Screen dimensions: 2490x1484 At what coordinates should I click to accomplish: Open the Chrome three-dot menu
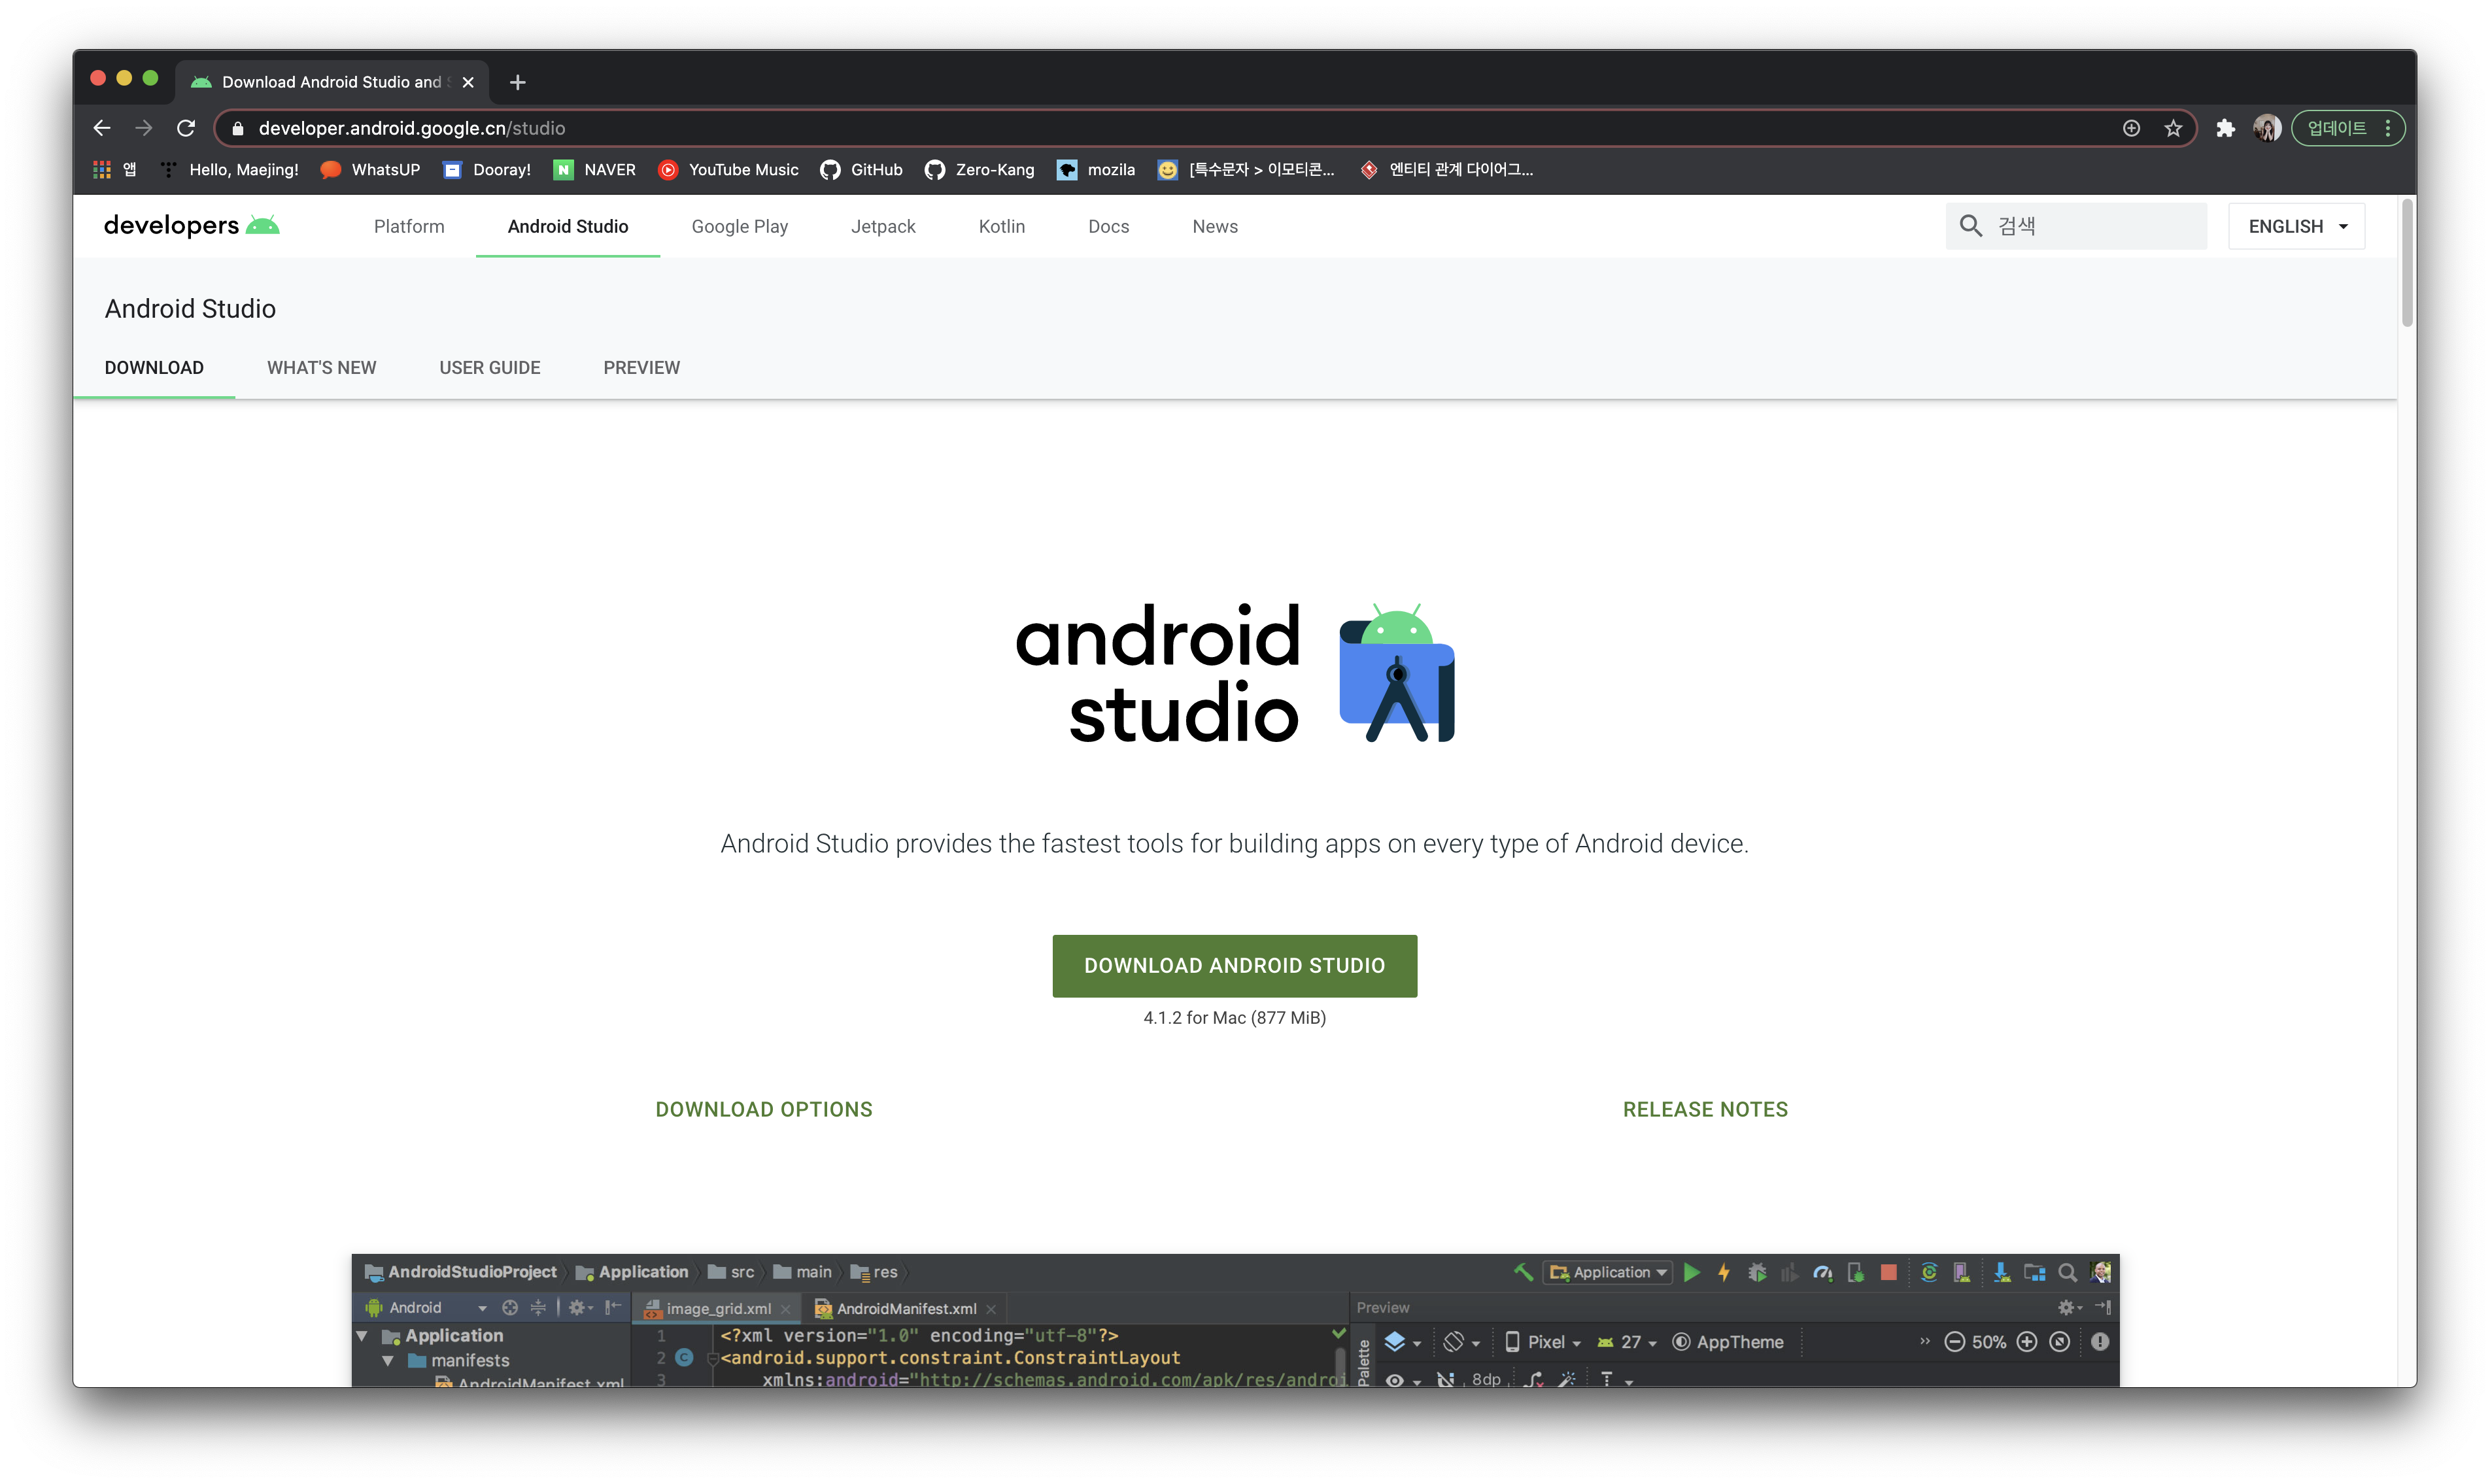(2388, 128)
